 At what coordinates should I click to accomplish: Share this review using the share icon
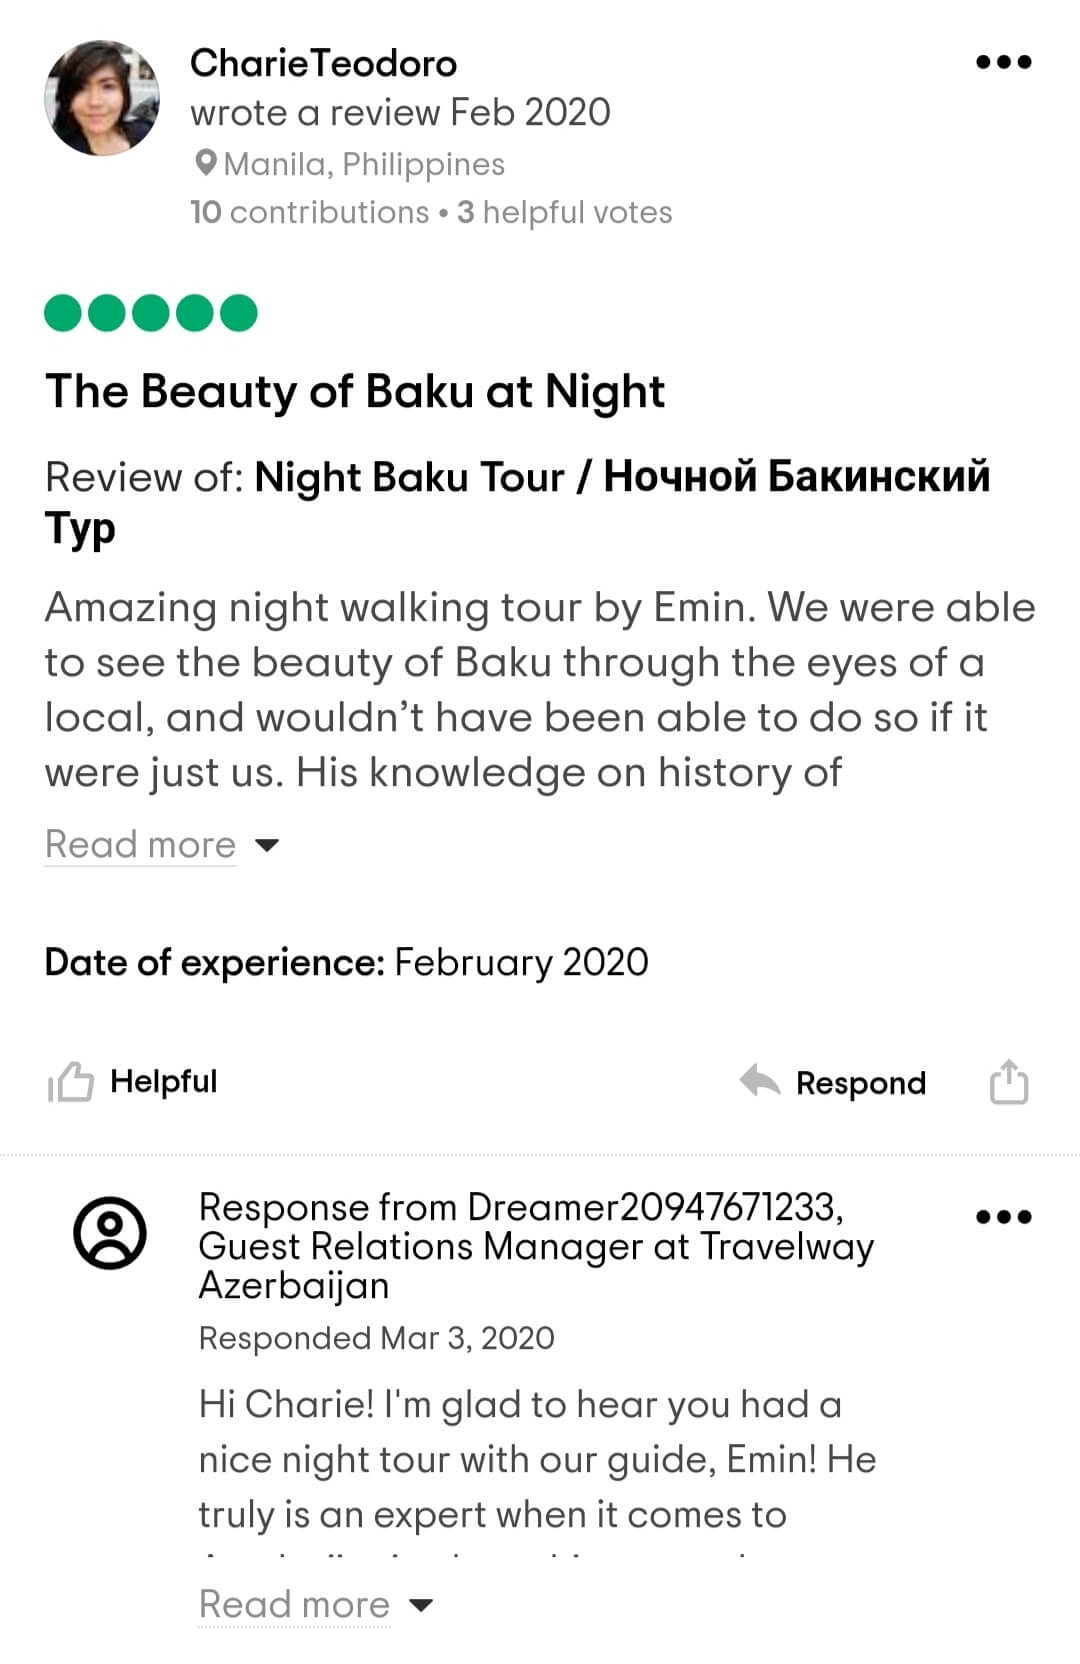[x=1008, y=1082]
